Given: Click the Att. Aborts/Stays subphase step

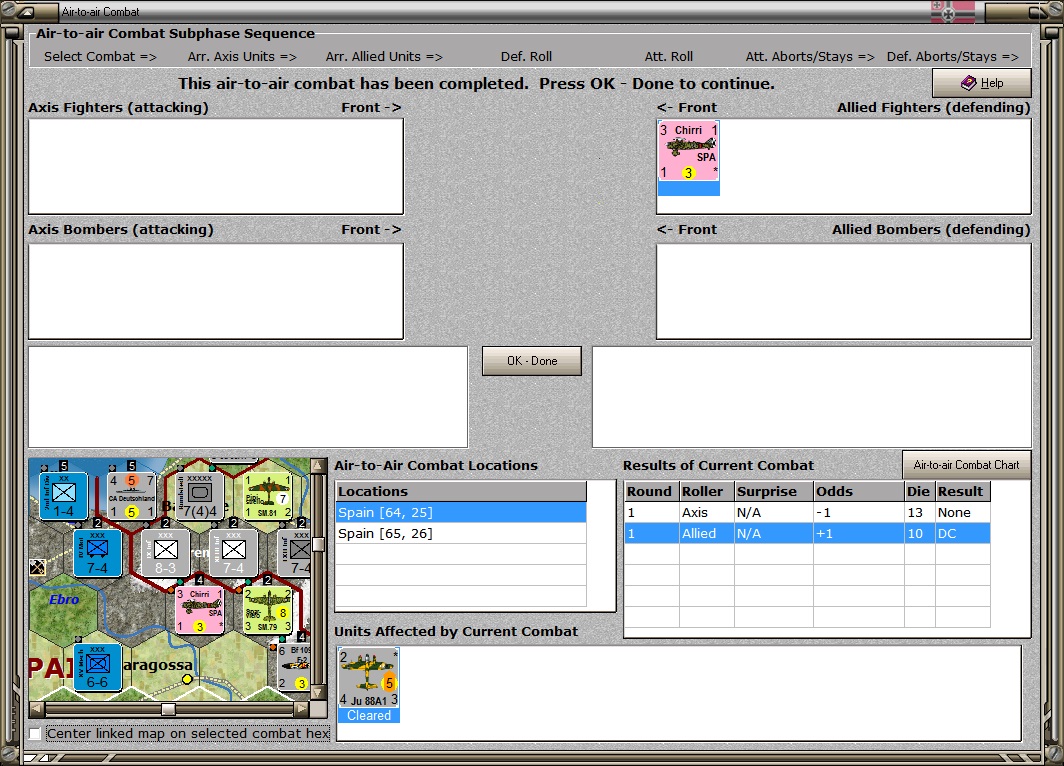Looking at the screenshot, I should [x=810, y=56].
